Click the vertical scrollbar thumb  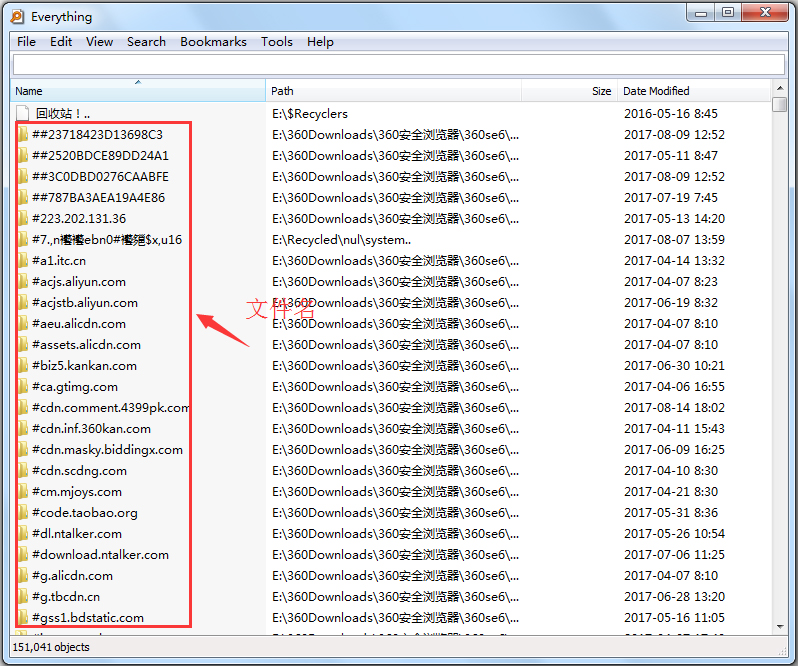pos(780,104)
